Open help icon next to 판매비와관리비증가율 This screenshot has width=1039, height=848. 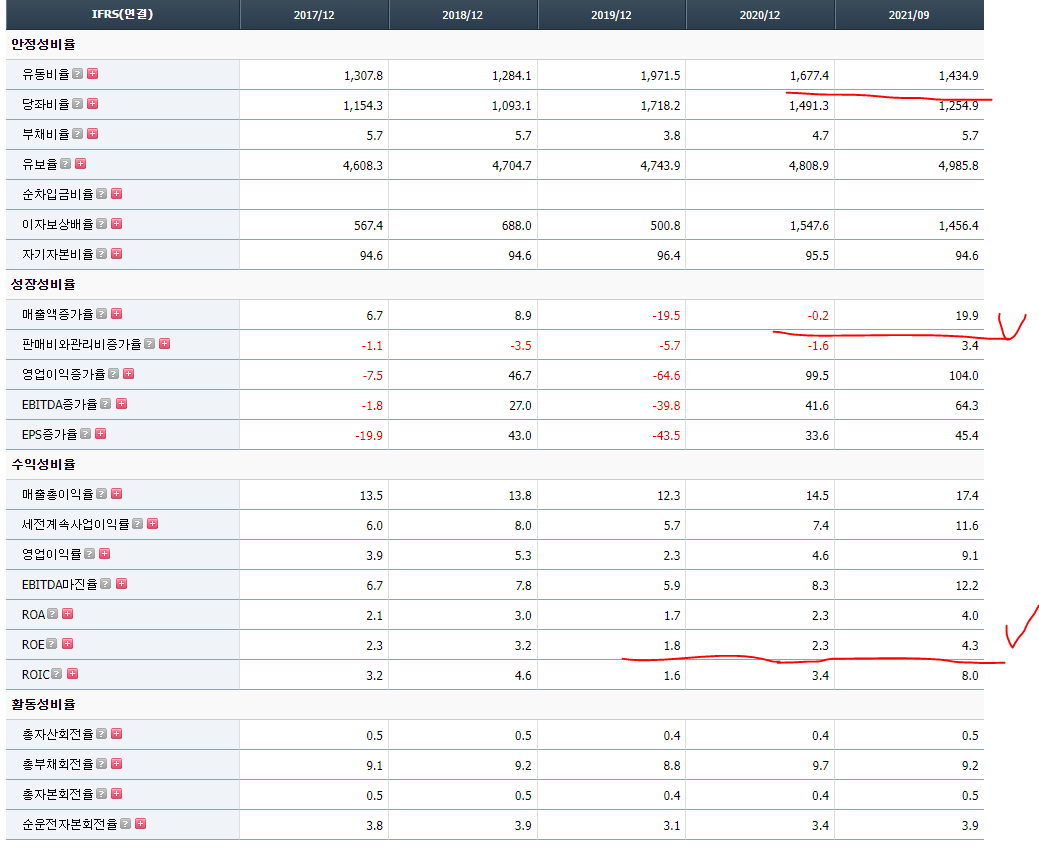pos(150,343)
